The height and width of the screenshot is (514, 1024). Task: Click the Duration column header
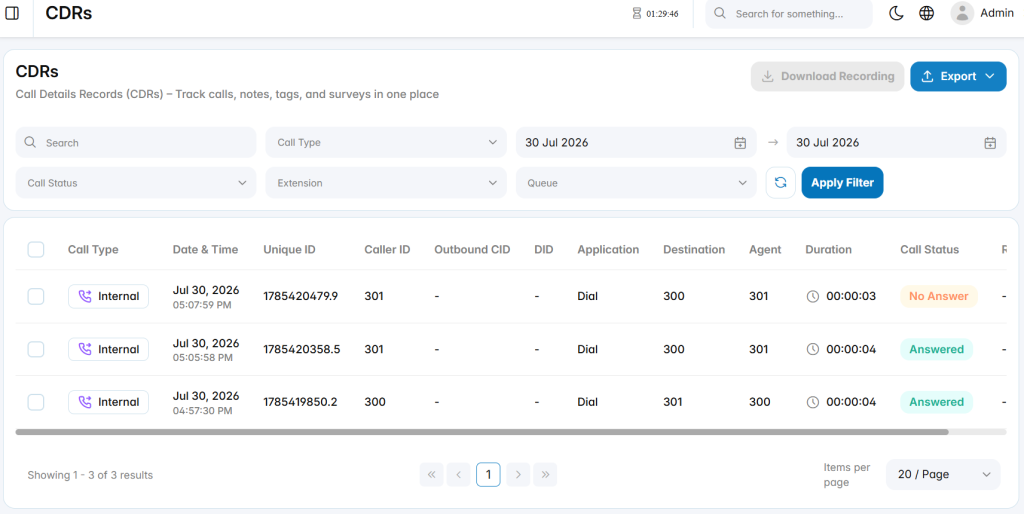(828, 249)
